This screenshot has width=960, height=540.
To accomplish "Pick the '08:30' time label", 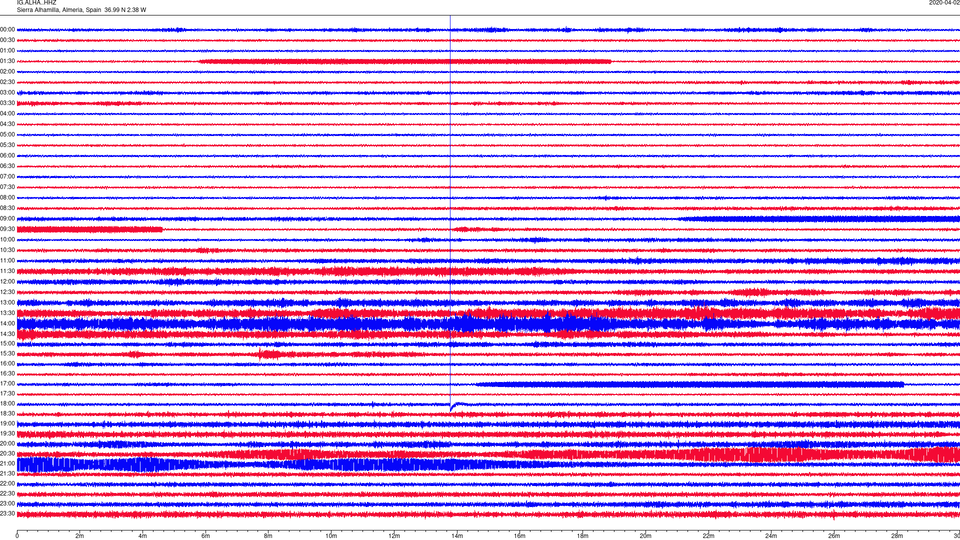I will pyautogui.click(x=7, y=208).
